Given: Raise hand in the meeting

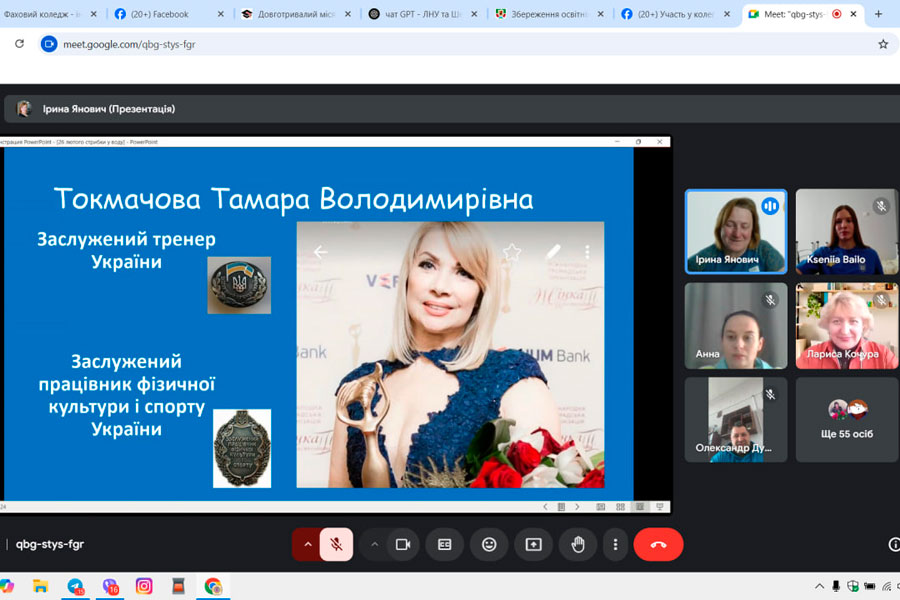Looking at the screenshot, I should pyautogui.click(x=577, y=544).
